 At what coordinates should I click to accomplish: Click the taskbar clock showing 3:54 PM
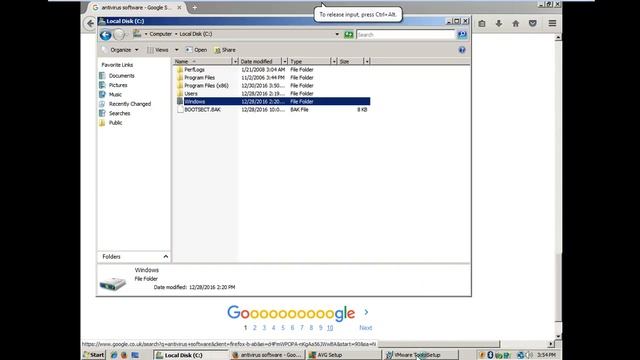pos(546,355)
